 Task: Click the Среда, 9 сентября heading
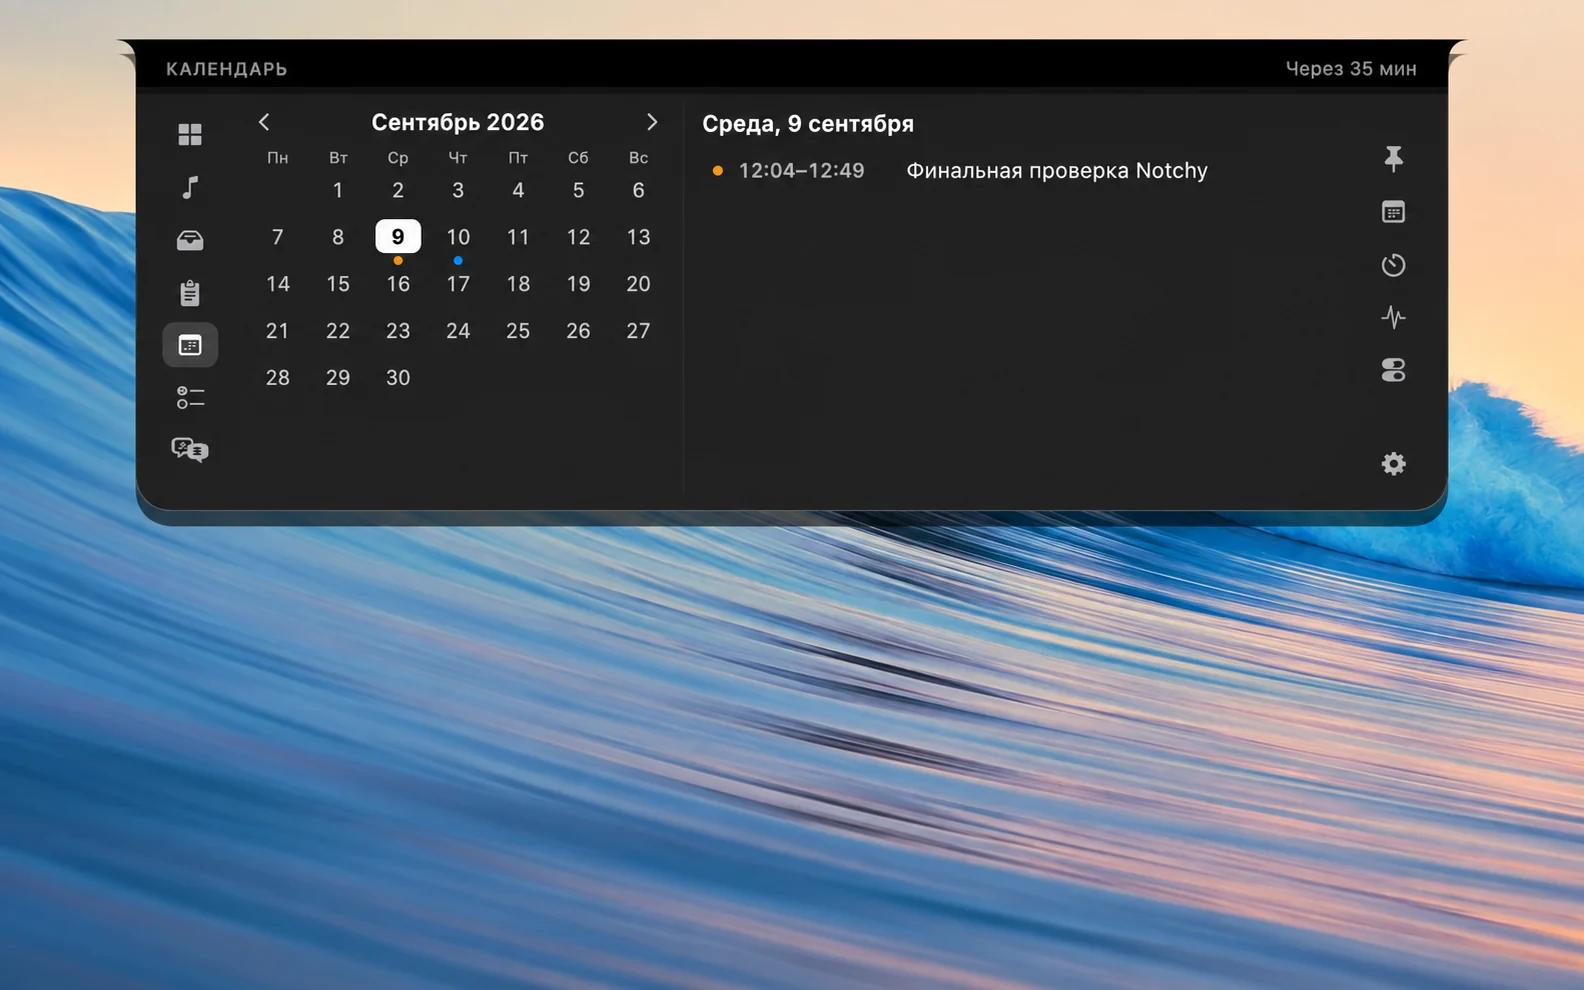coord(808,124)
